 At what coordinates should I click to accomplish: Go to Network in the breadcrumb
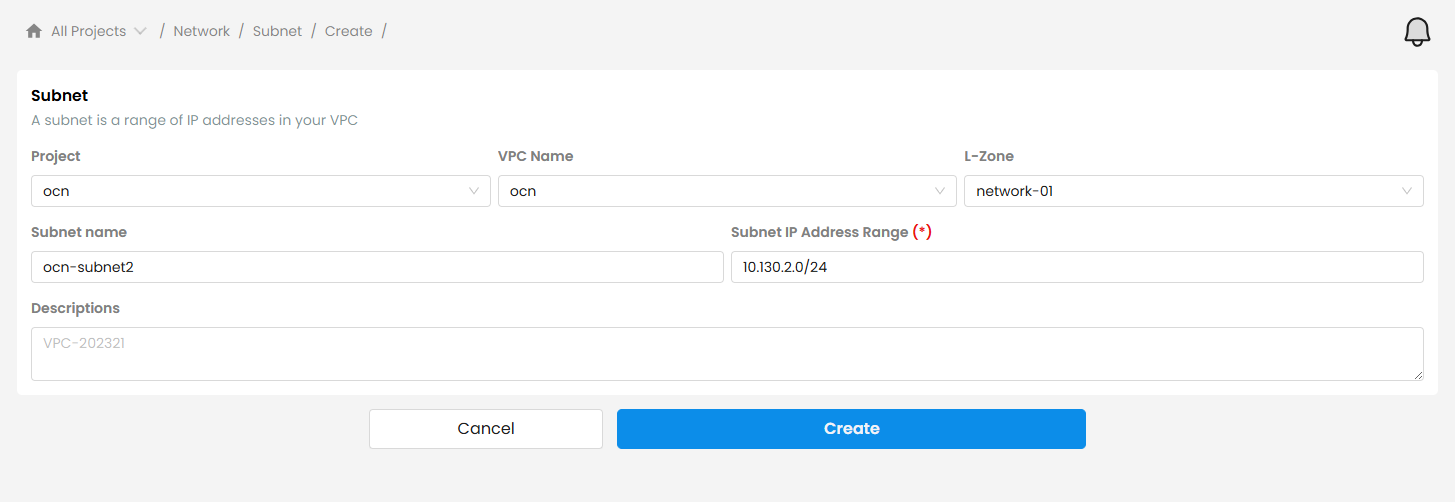coord(202,31)
